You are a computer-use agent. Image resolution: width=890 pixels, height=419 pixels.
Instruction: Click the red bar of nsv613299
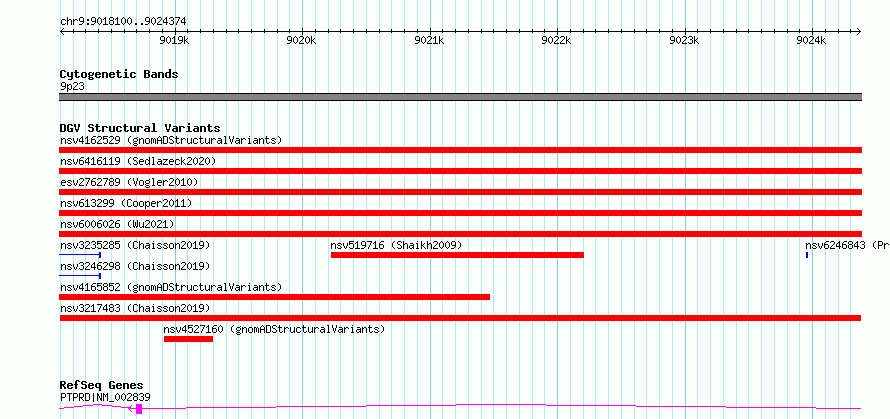(x=460, y=213)
